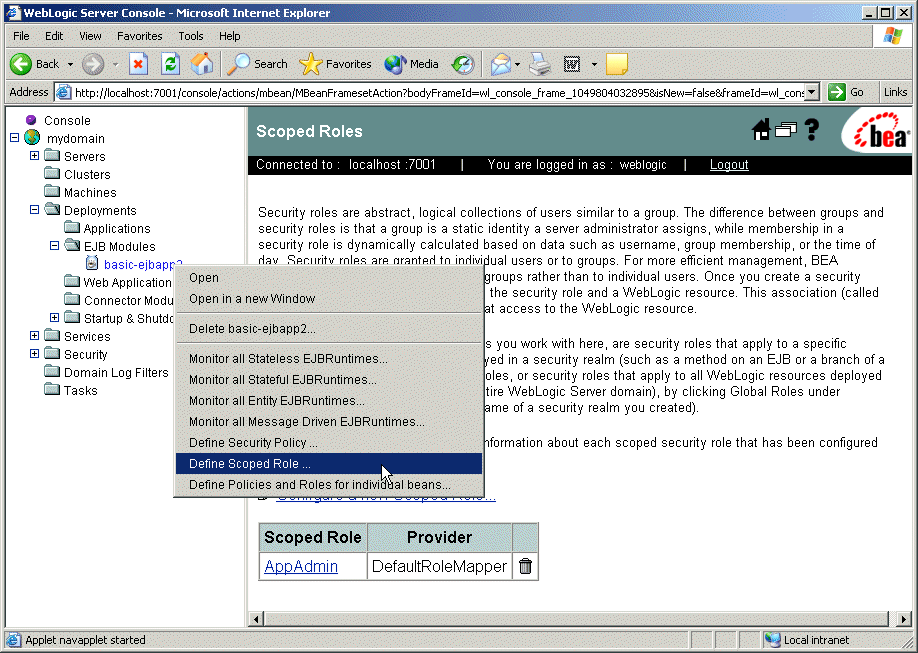Click the purple Console node icon
This screenshot has width=918, height=653.
31,120
